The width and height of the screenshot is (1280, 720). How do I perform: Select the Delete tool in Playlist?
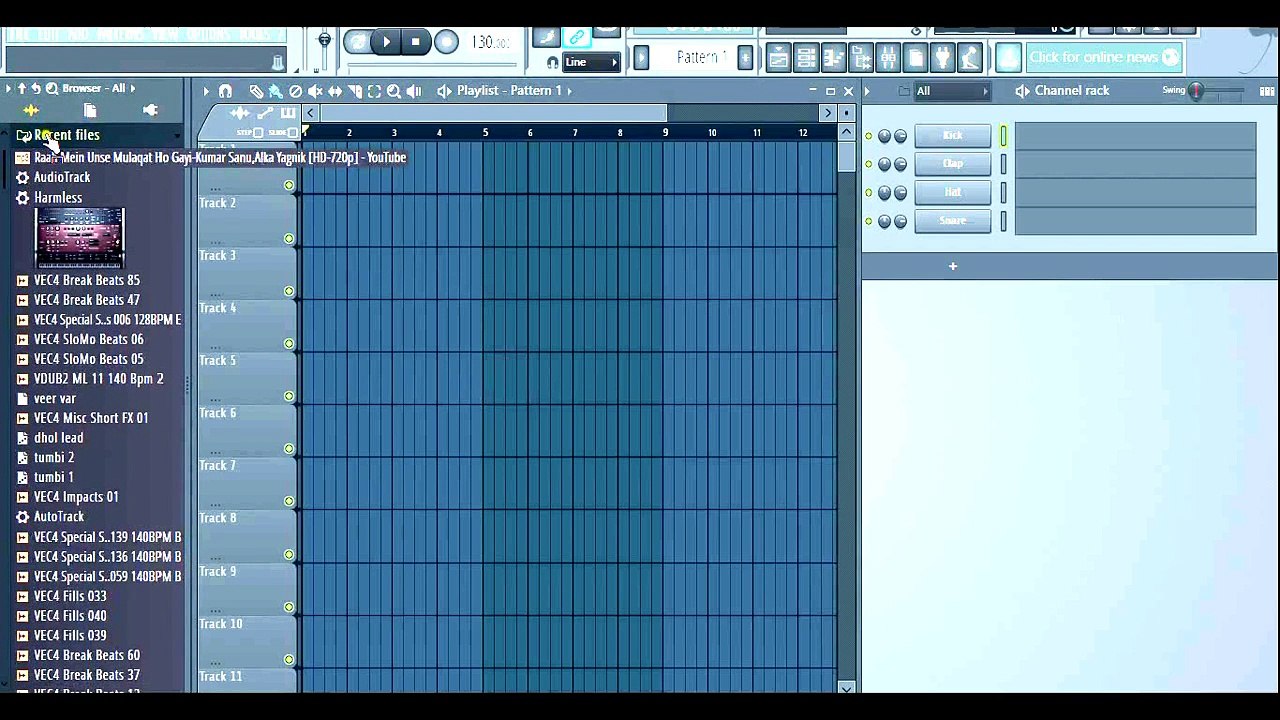coord(295,91)
